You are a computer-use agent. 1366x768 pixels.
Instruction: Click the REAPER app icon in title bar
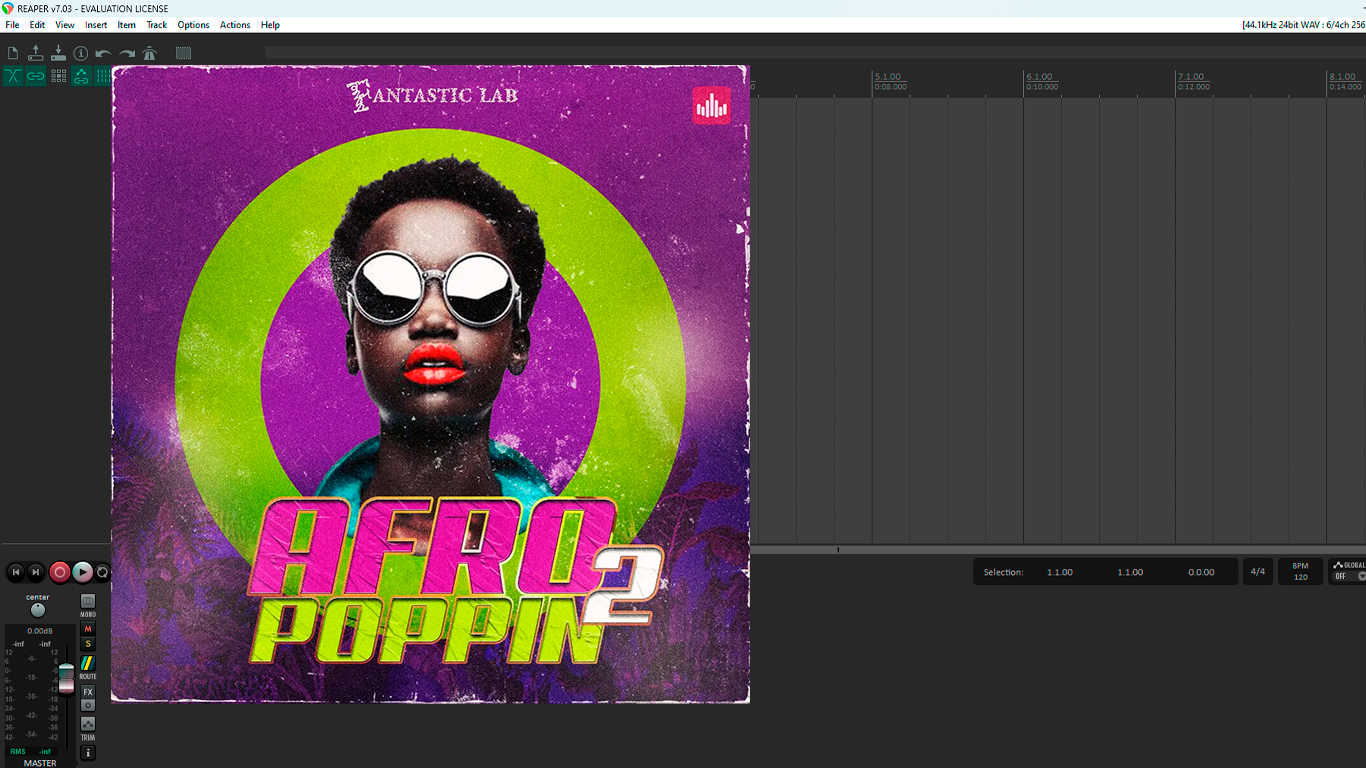pyautogui.click(x=8, y=8)
